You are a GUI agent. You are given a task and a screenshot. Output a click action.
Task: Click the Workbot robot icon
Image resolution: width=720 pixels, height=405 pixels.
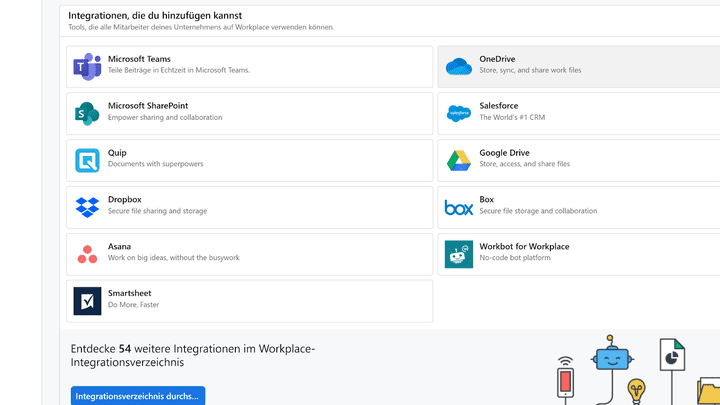pyautogui.click(x=459, y=254)
